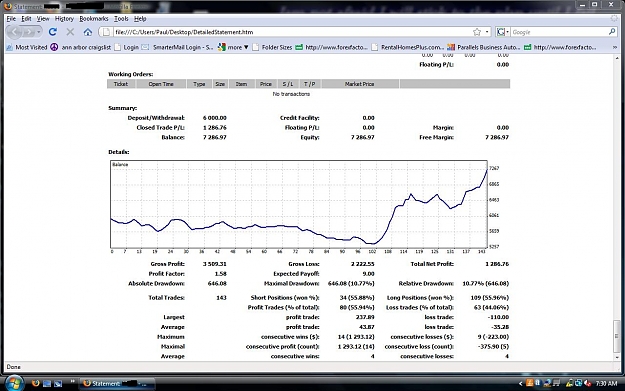Open the address bar history dropdown
The height and width of the screenshot is (391, 625).
487,32
